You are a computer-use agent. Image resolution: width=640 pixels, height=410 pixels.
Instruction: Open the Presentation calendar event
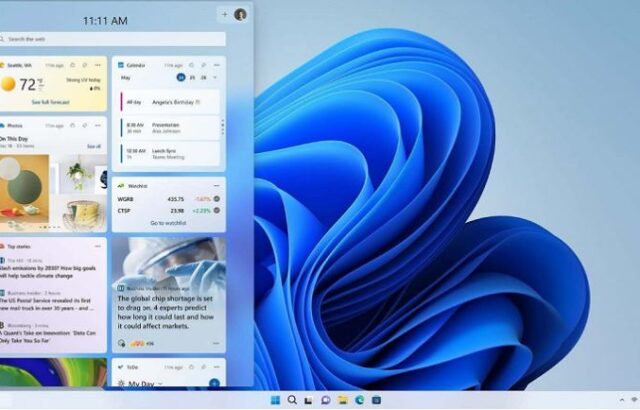(170, 128)
